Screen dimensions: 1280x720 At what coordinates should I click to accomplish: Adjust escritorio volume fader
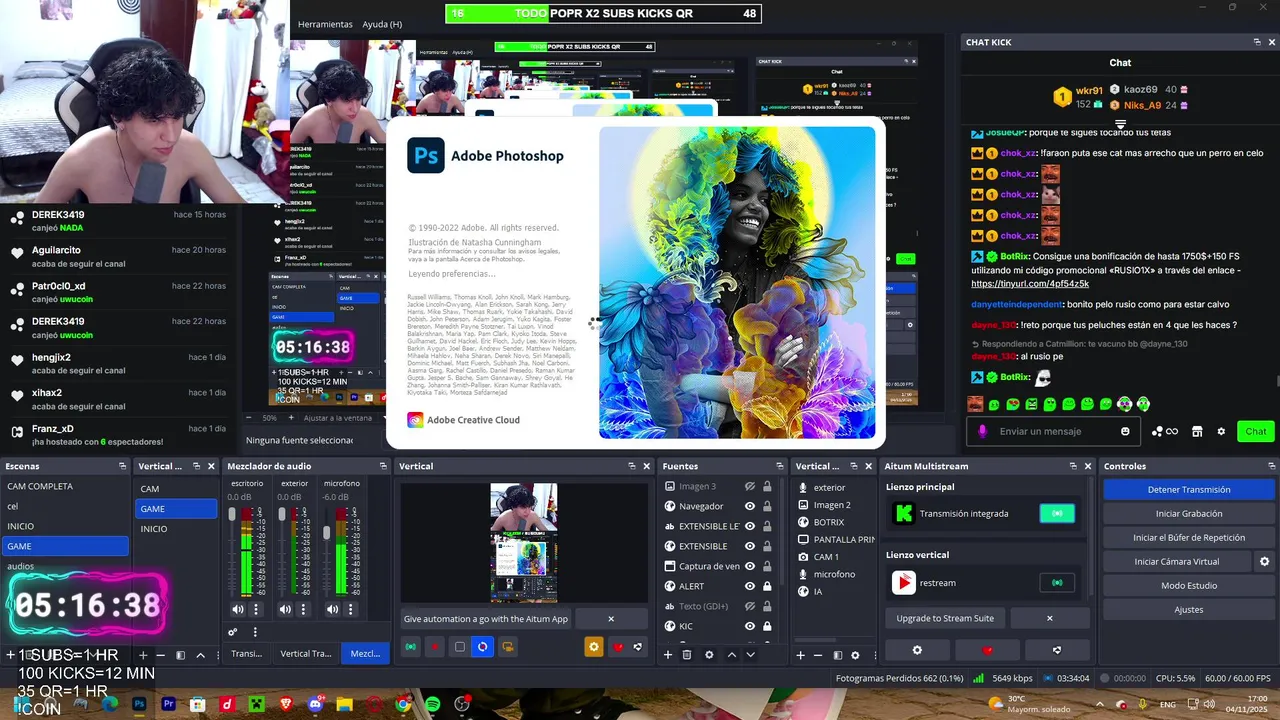(x=232, y=514)
